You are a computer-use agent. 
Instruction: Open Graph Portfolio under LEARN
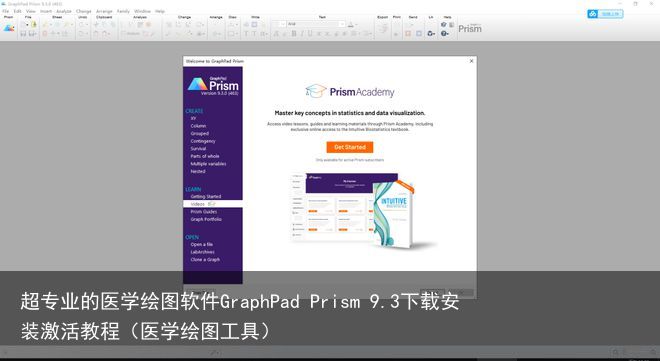pyautogui.click(x=206, y=219)
